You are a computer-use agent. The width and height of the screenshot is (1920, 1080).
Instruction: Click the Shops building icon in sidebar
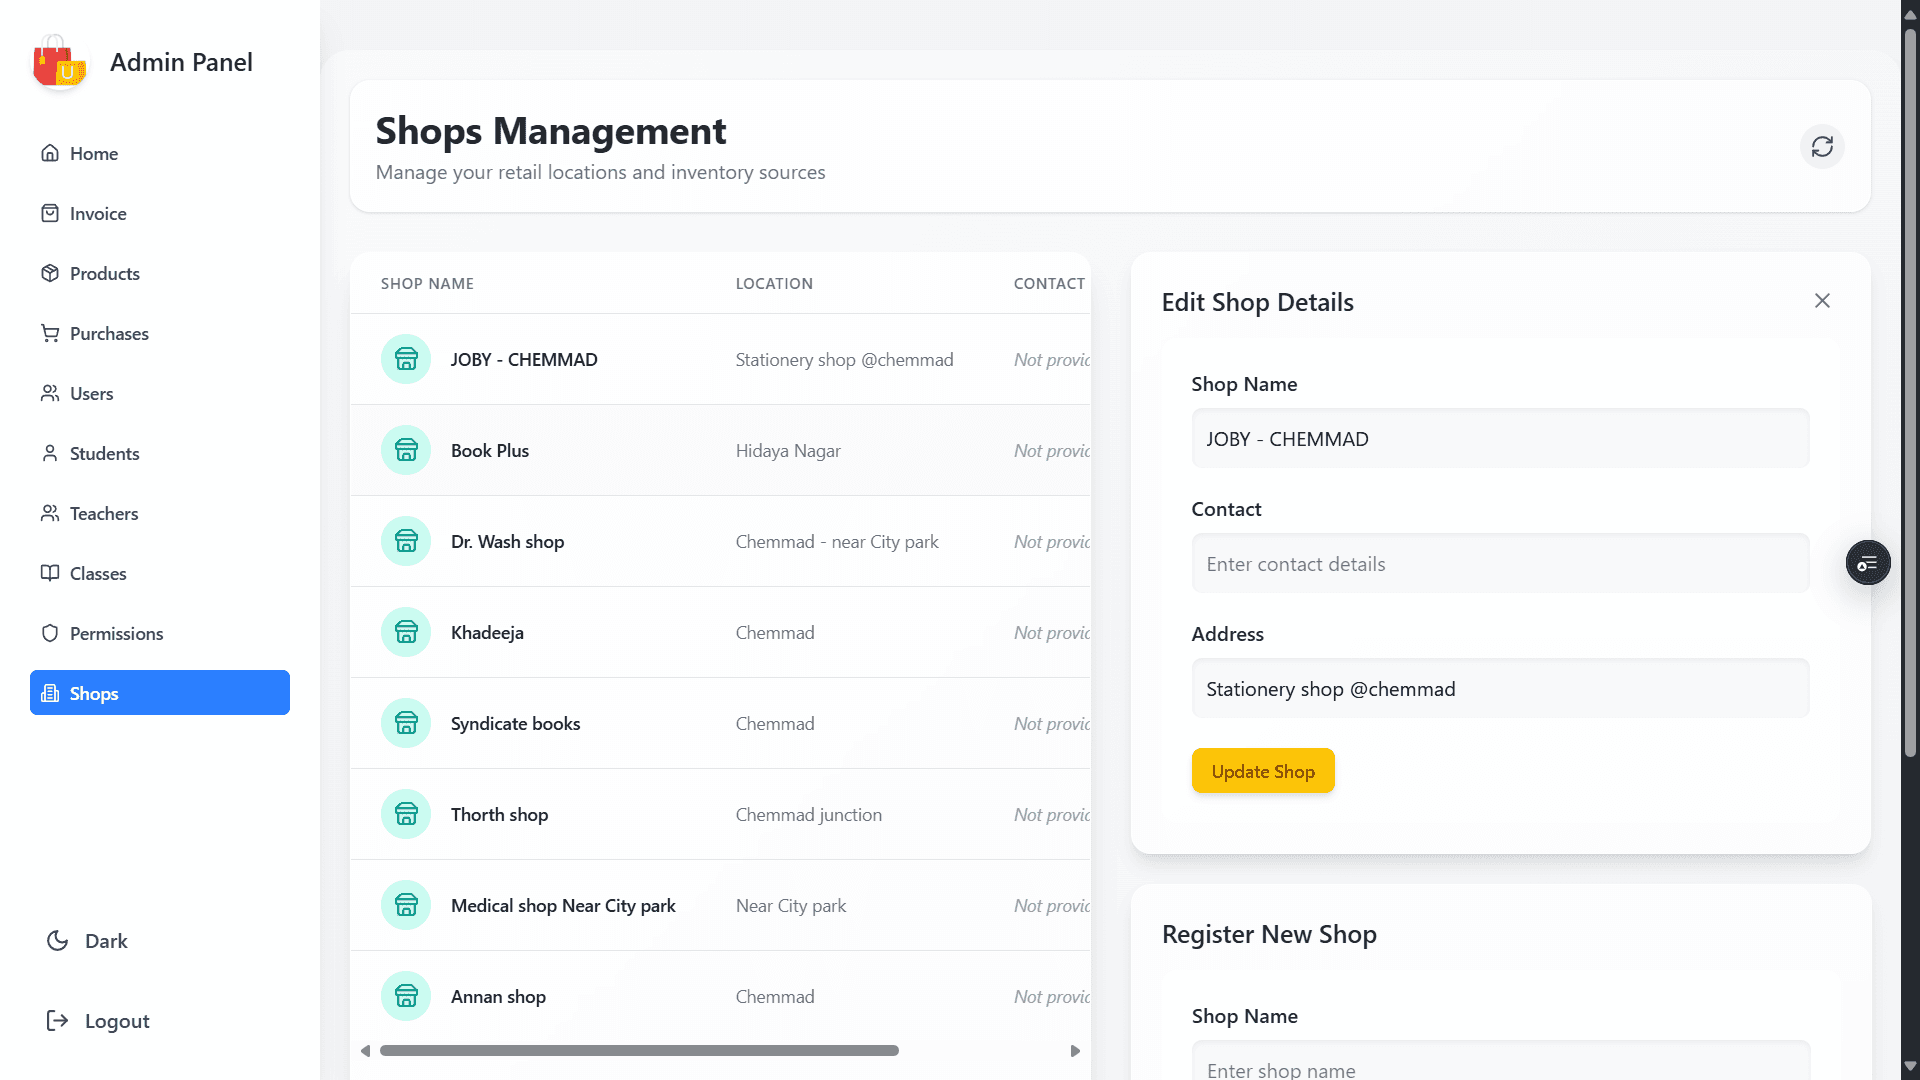point(50,693)
